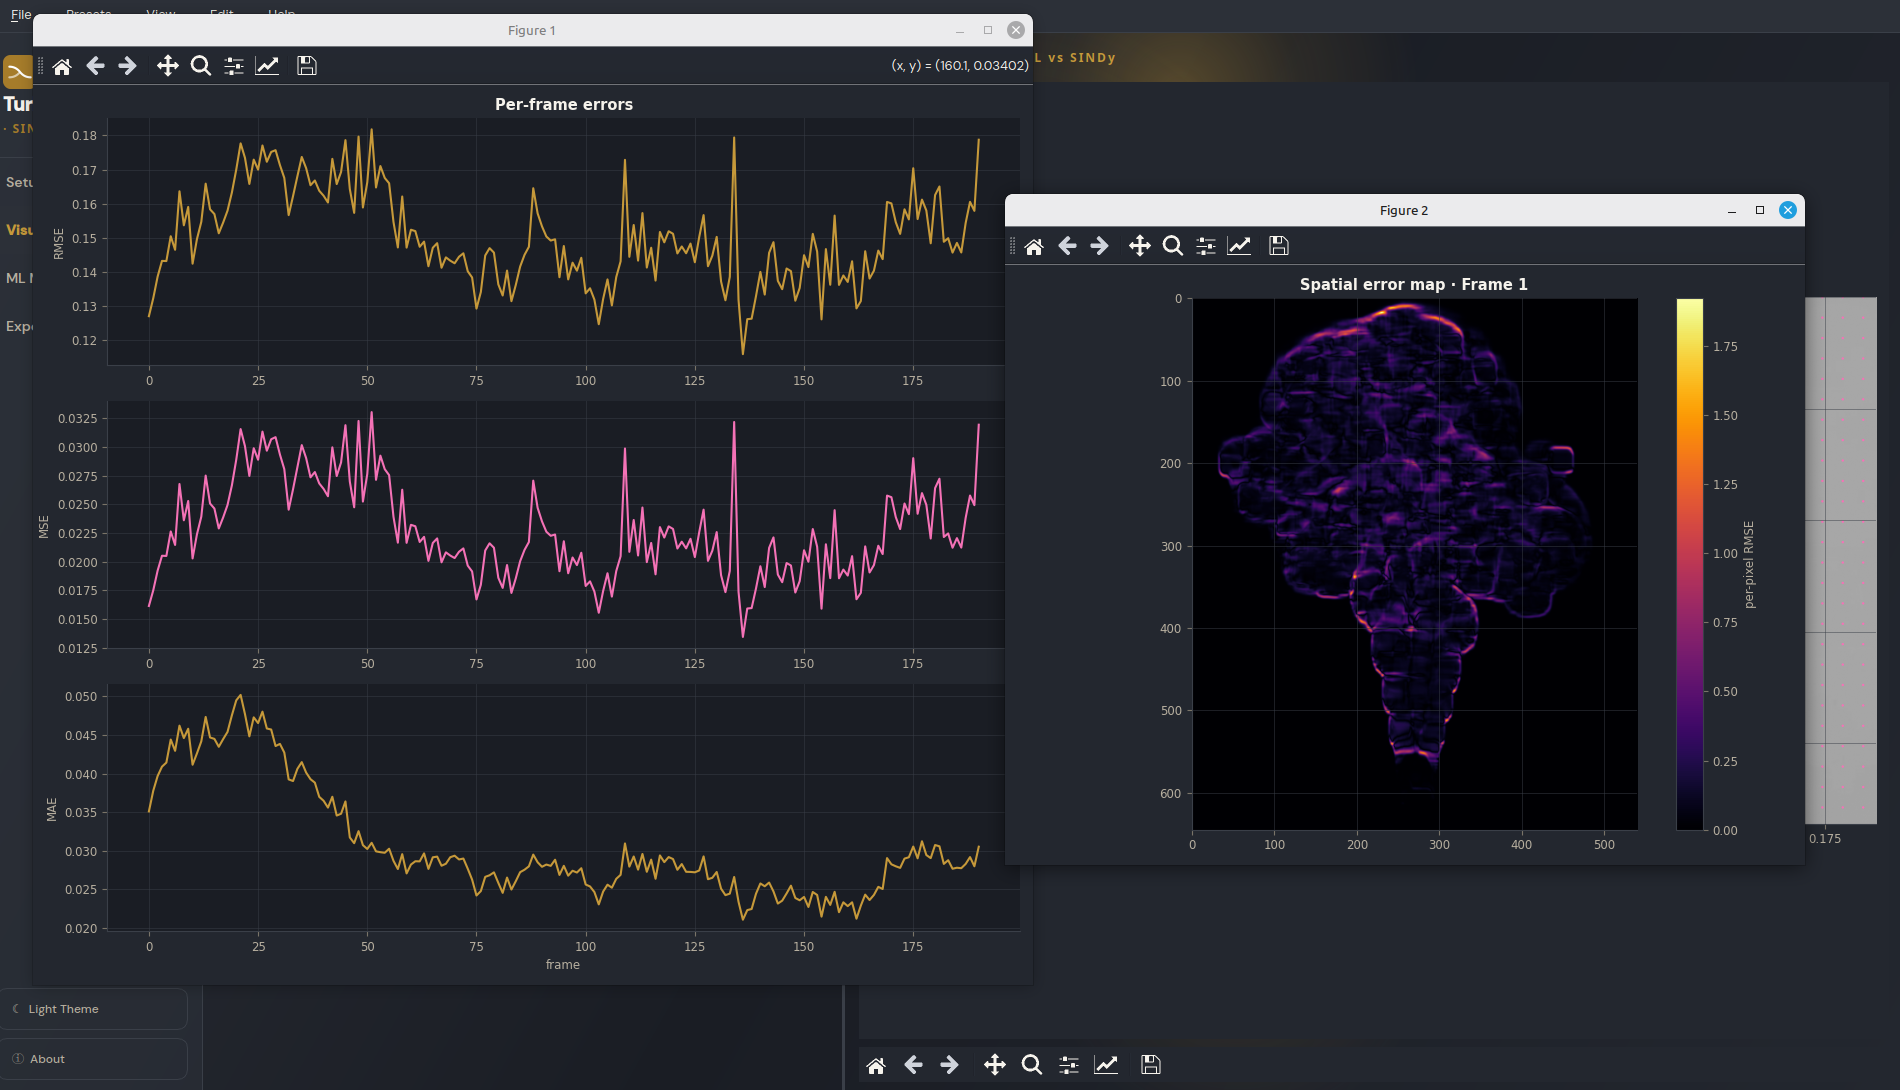Open the File menu
This screenshot has width=1900, height=1090.
coord(20,14)
